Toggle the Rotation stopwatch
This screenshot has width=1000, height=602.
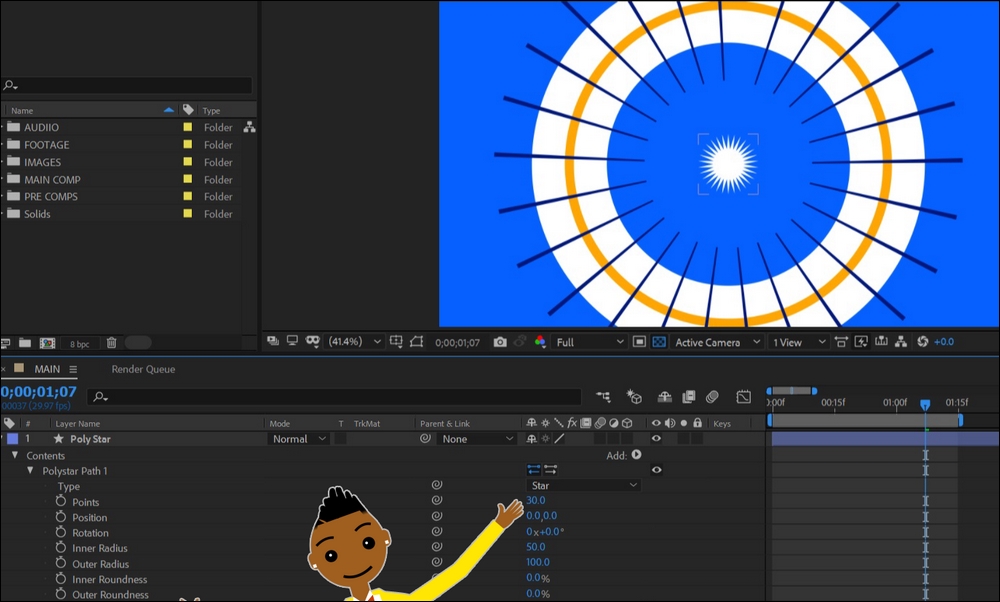pyautogui.click(x=61, y=532)
